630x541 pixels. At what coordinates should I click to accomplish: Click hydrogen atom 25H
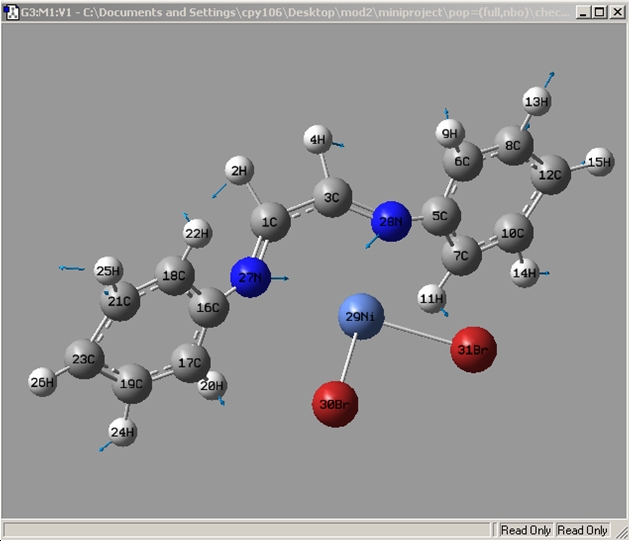(108, 271)
